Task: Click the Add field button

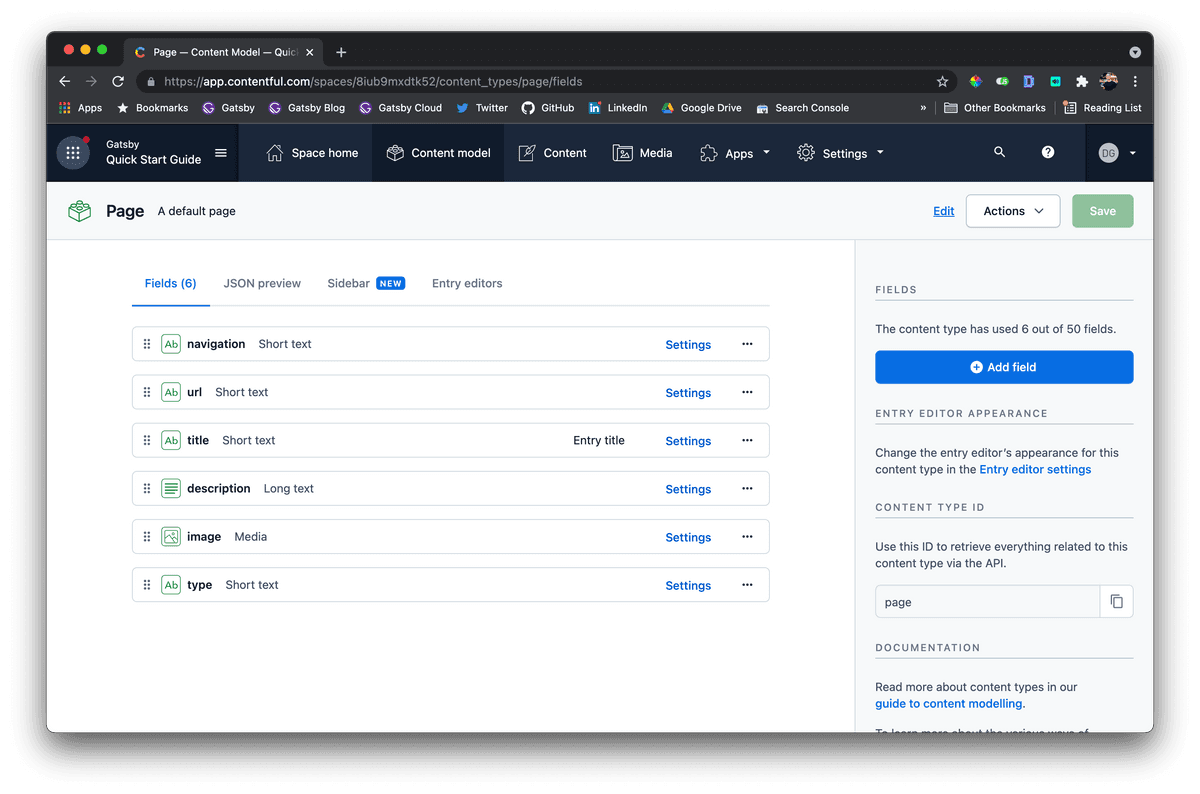Action: 1003,367
